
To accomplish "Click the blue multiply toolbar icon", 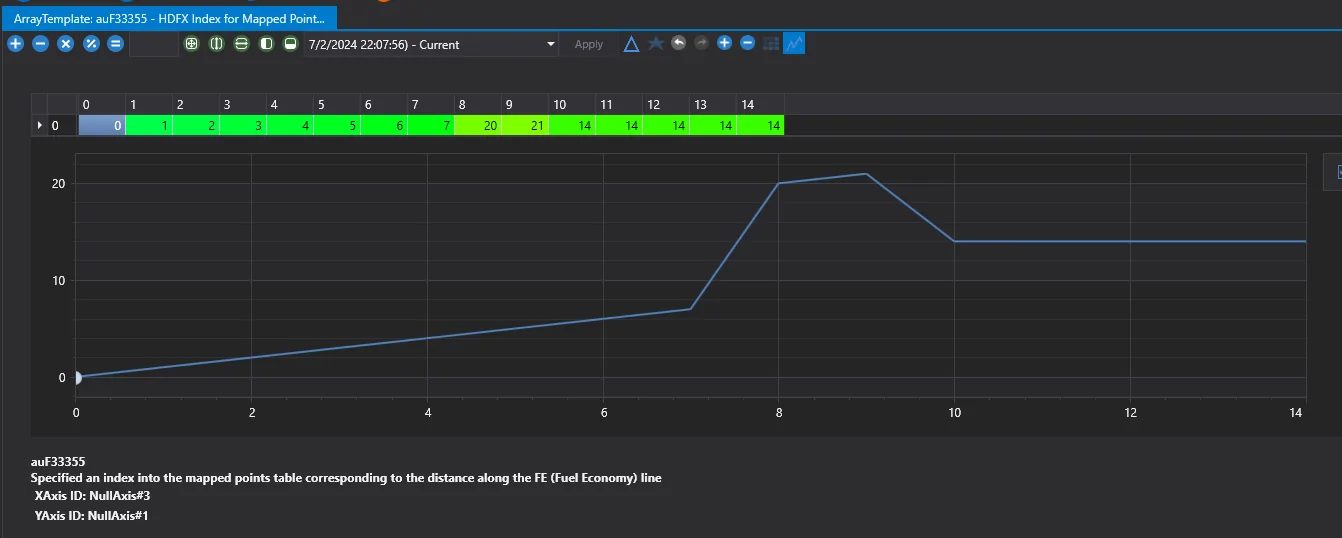I will (x=65, y=44).
